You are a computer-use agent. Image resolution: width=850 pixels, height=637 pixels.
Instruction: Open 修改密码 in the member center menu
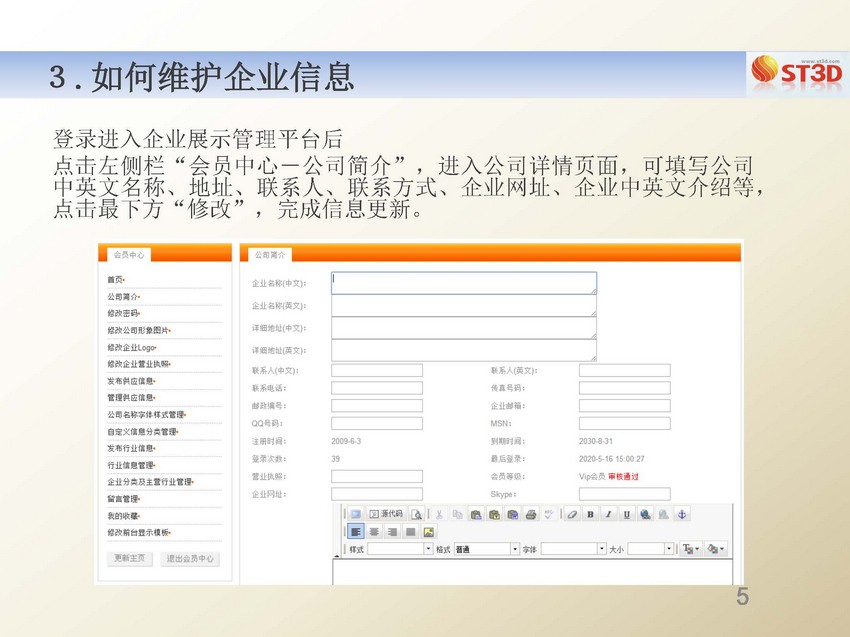[123, 313]
